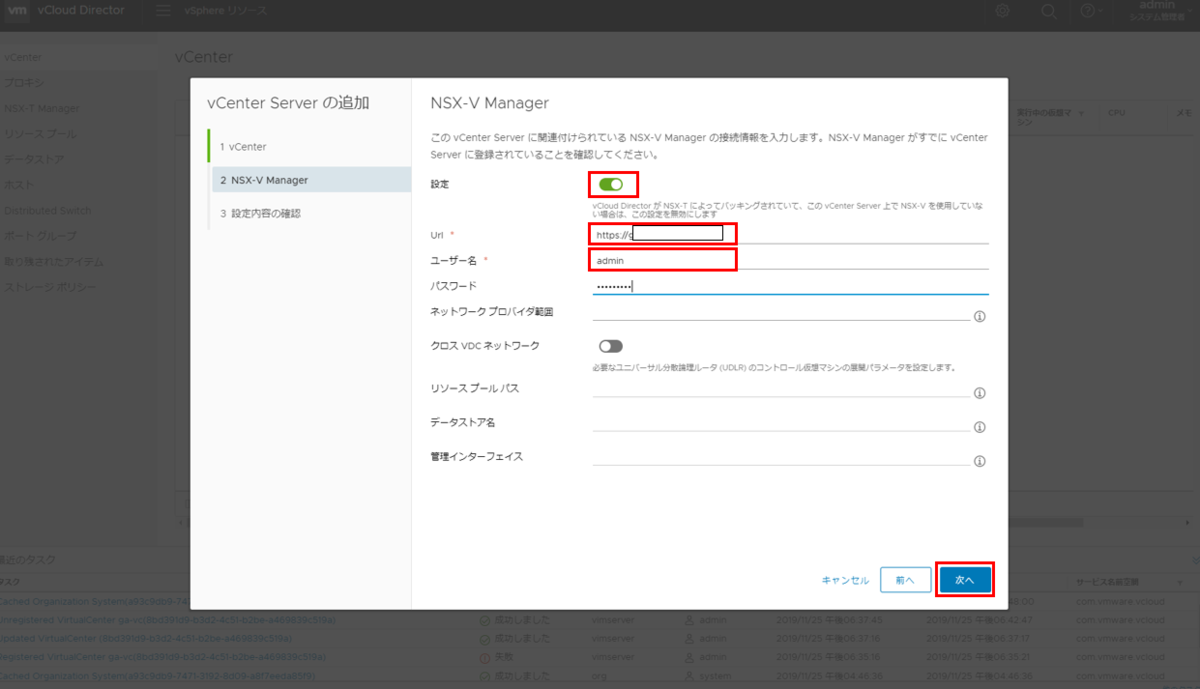Image resolution: width=1200 pixels, height=689 pixels.
Task: Enable the クロス VDC ネットワーク toggle
Action: coord(610,346)
